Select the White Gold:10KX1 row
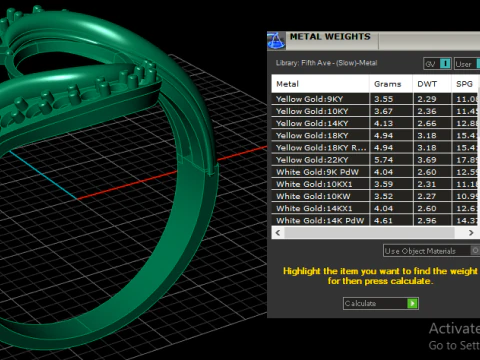This screenshot has height=360, width=480. coord(376,184)
